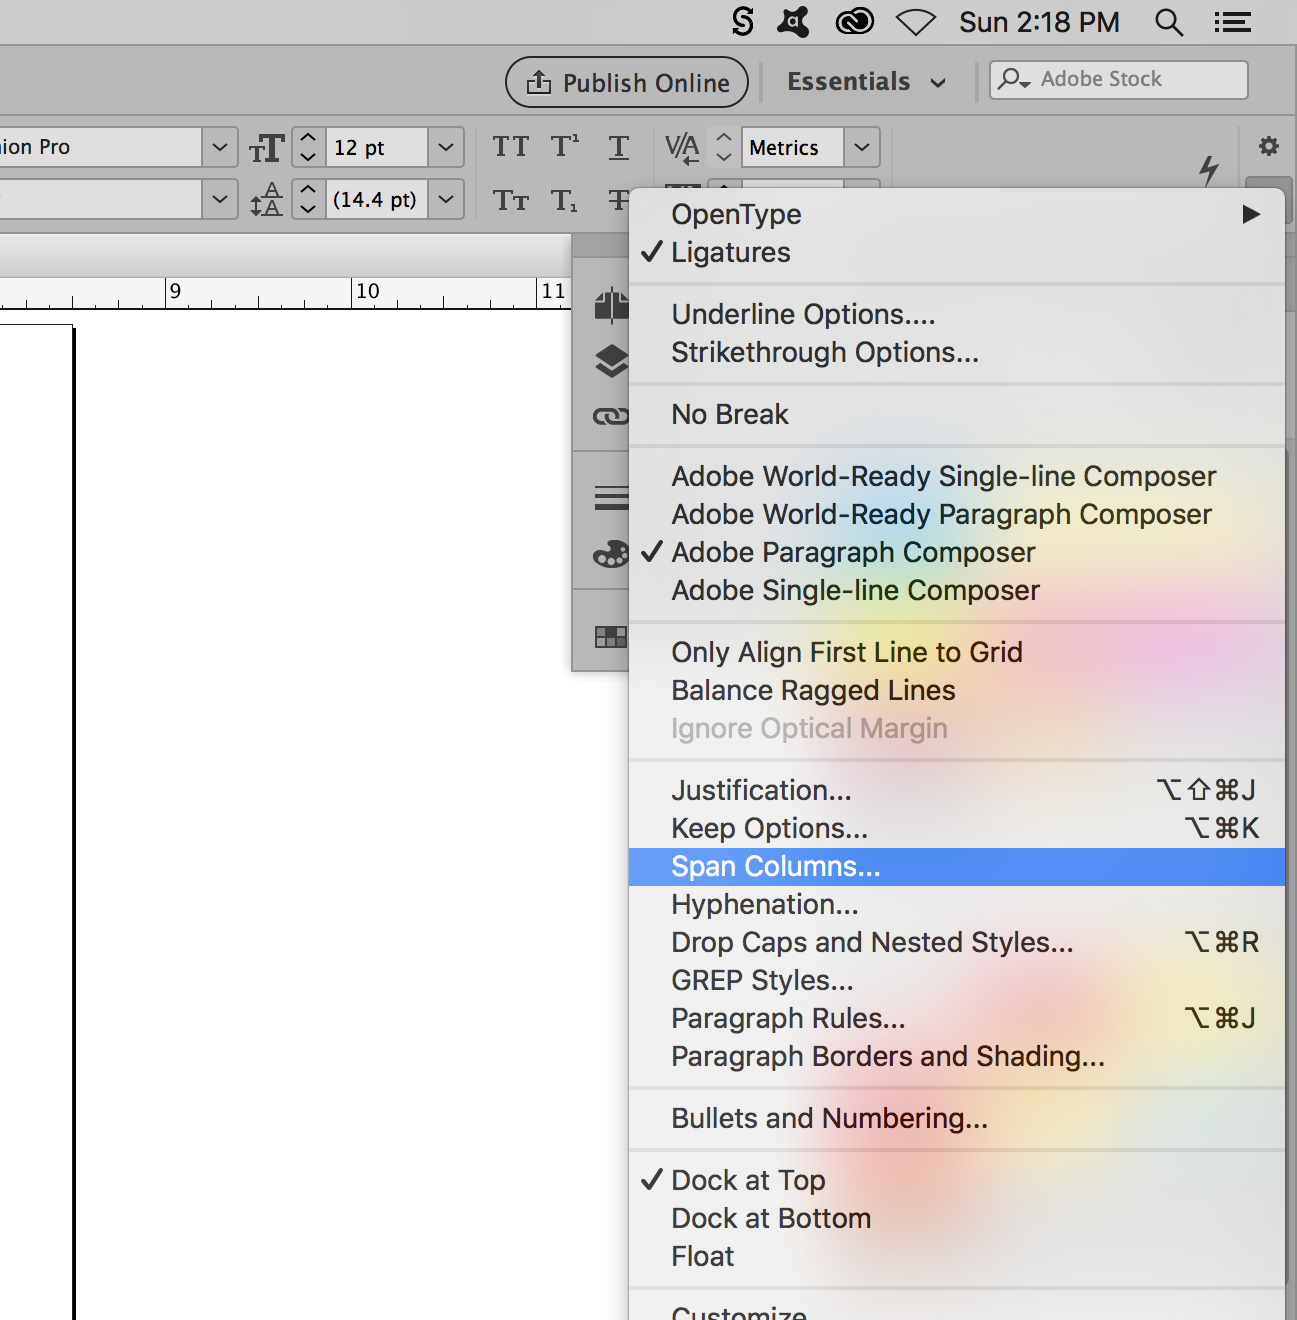The height and width of the screenshot is (1320, 1297).
Task: Apply Underline formatting
Action: pos(619,148)
